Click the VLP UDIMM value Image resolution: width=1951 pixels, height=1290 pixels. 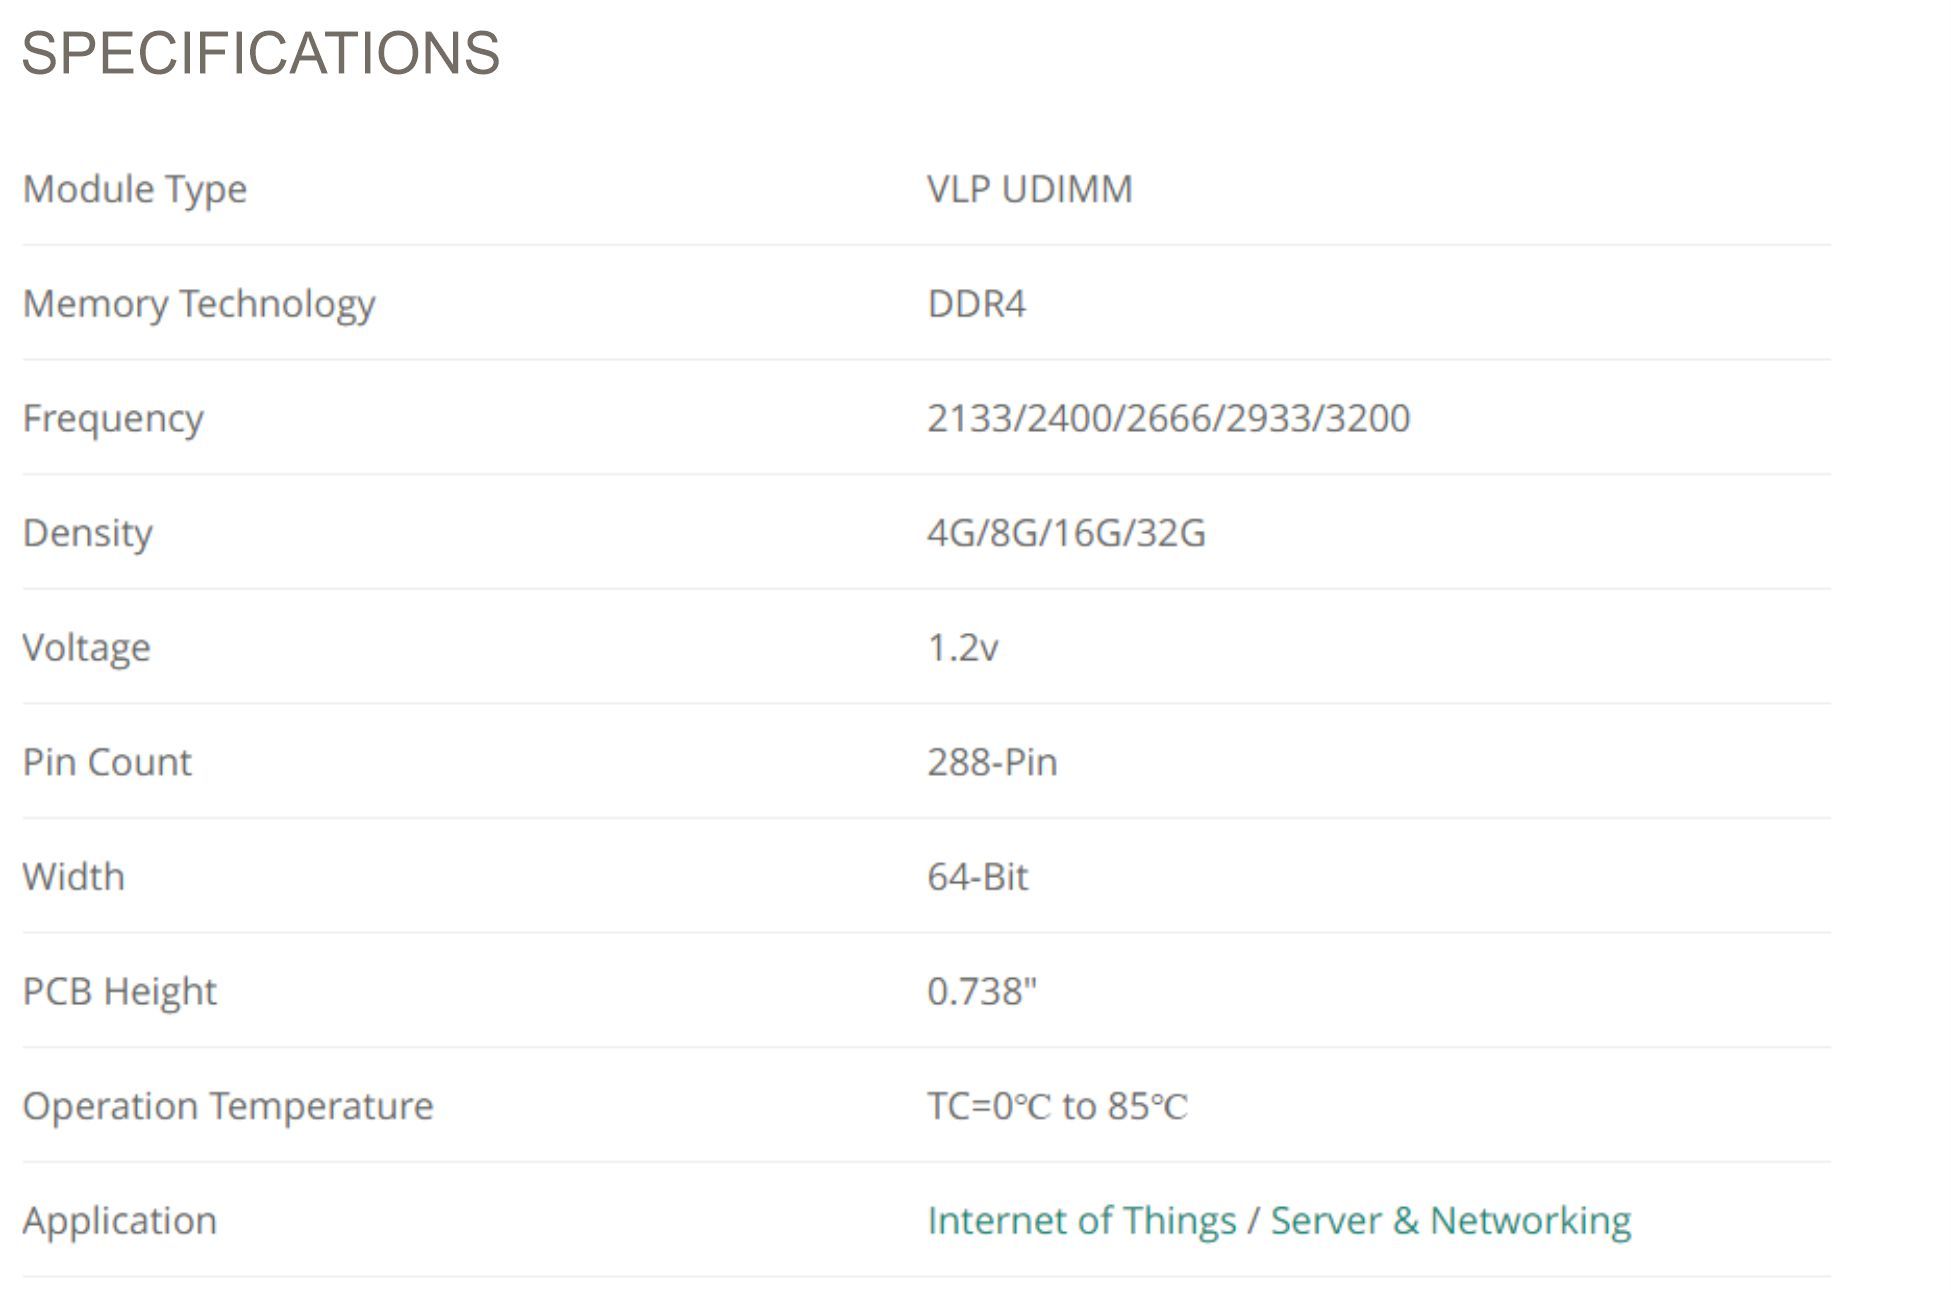1030,189
